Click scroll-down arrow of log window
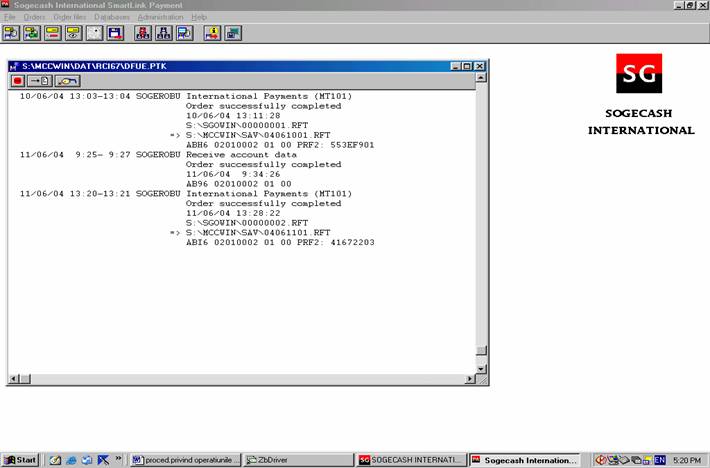The height and width of the screenshot is (468, 710). click(481, 369)
